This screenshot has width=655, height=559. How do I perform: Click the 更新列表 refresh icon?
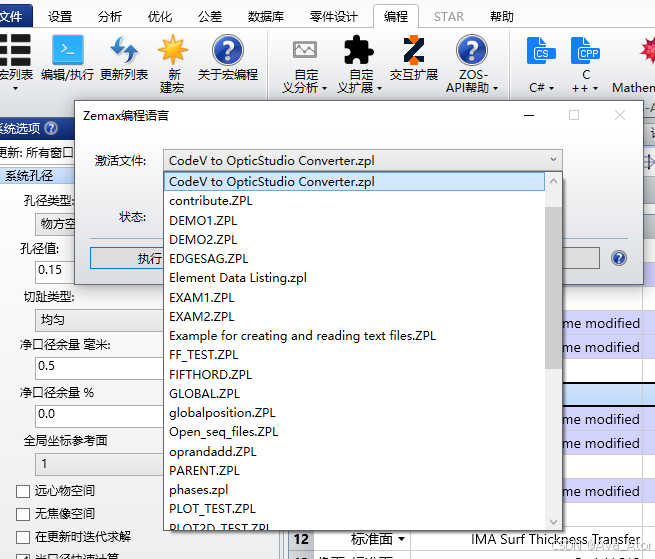(124, 50)
